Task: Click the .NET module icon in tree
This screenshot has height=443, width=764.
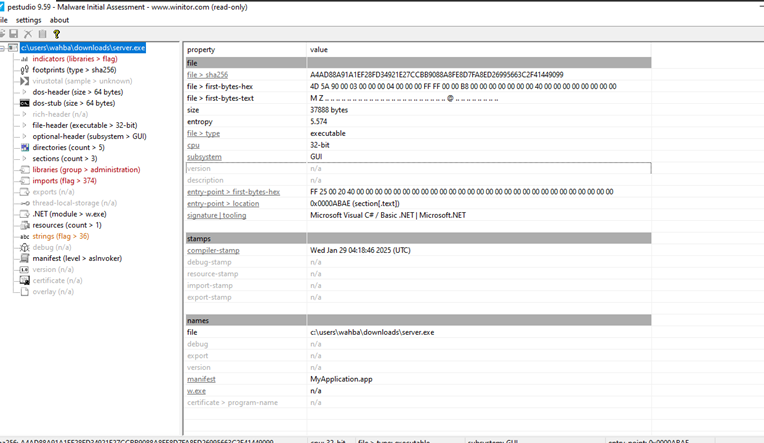Action: click(x=24, y=214)
